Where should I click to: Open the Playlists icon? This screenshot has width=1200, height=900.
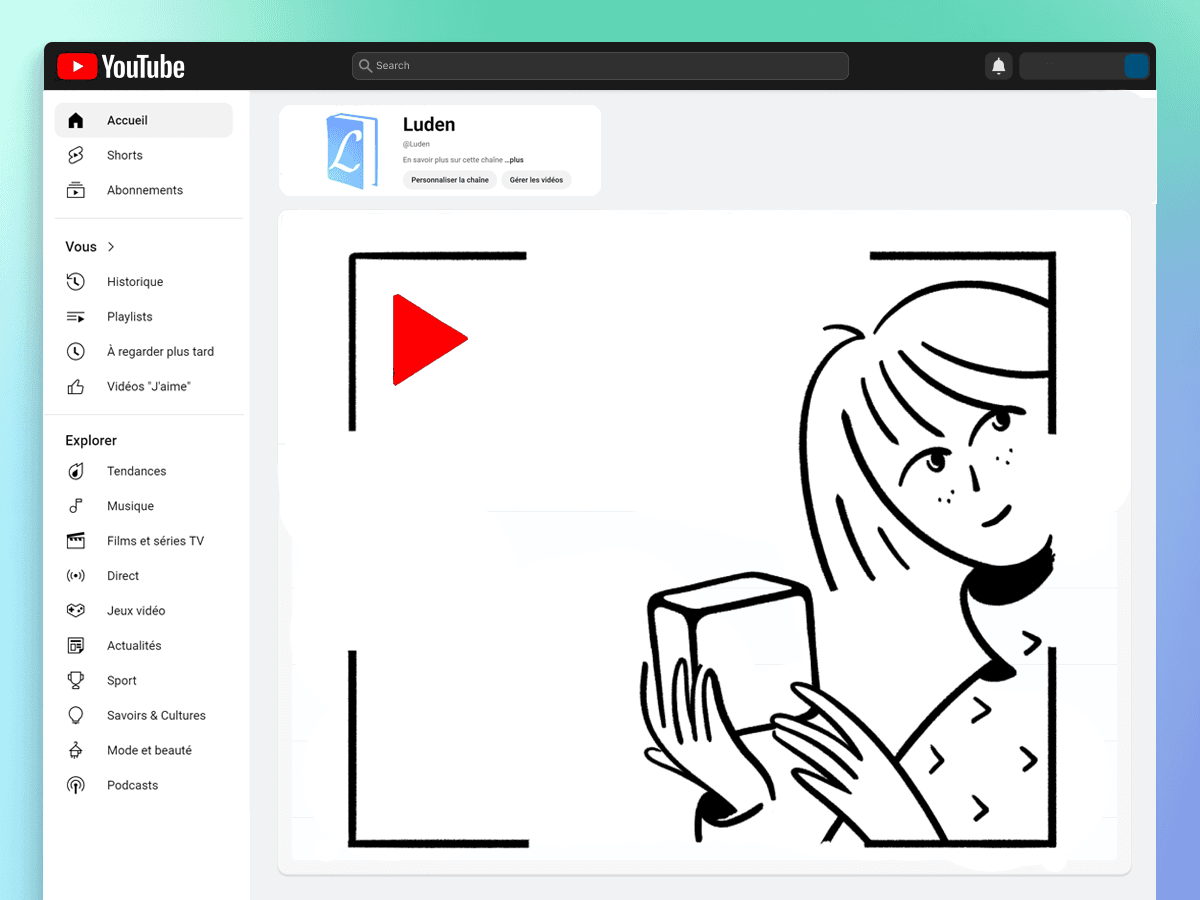(76, 317)
